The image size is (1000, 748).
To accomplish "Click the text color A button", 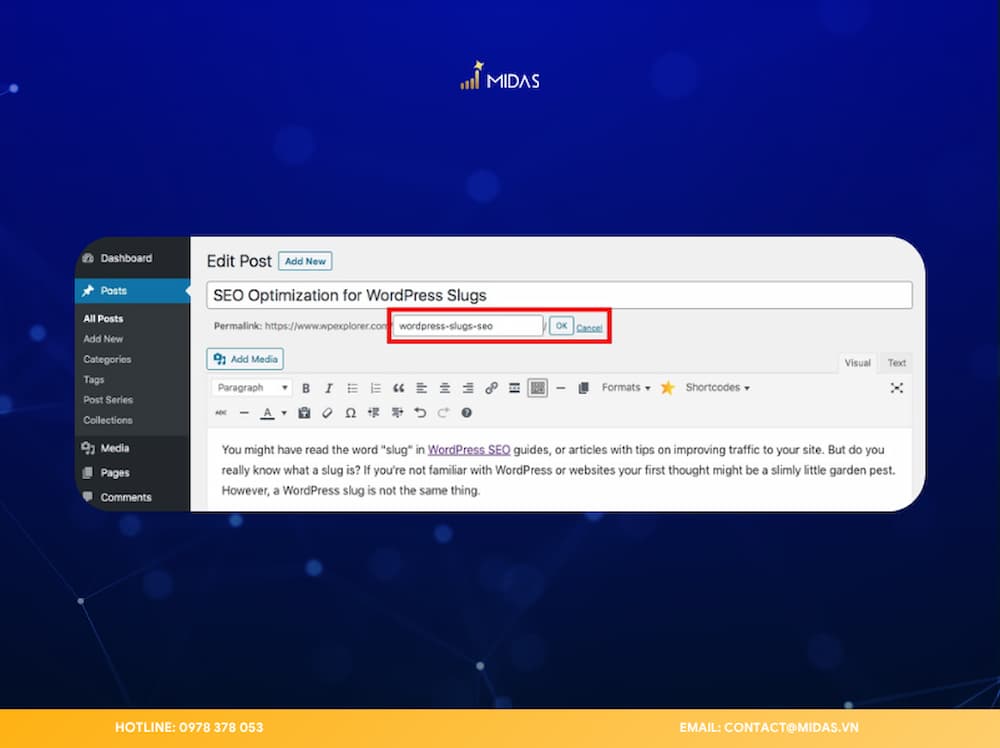I will [267, 413].
